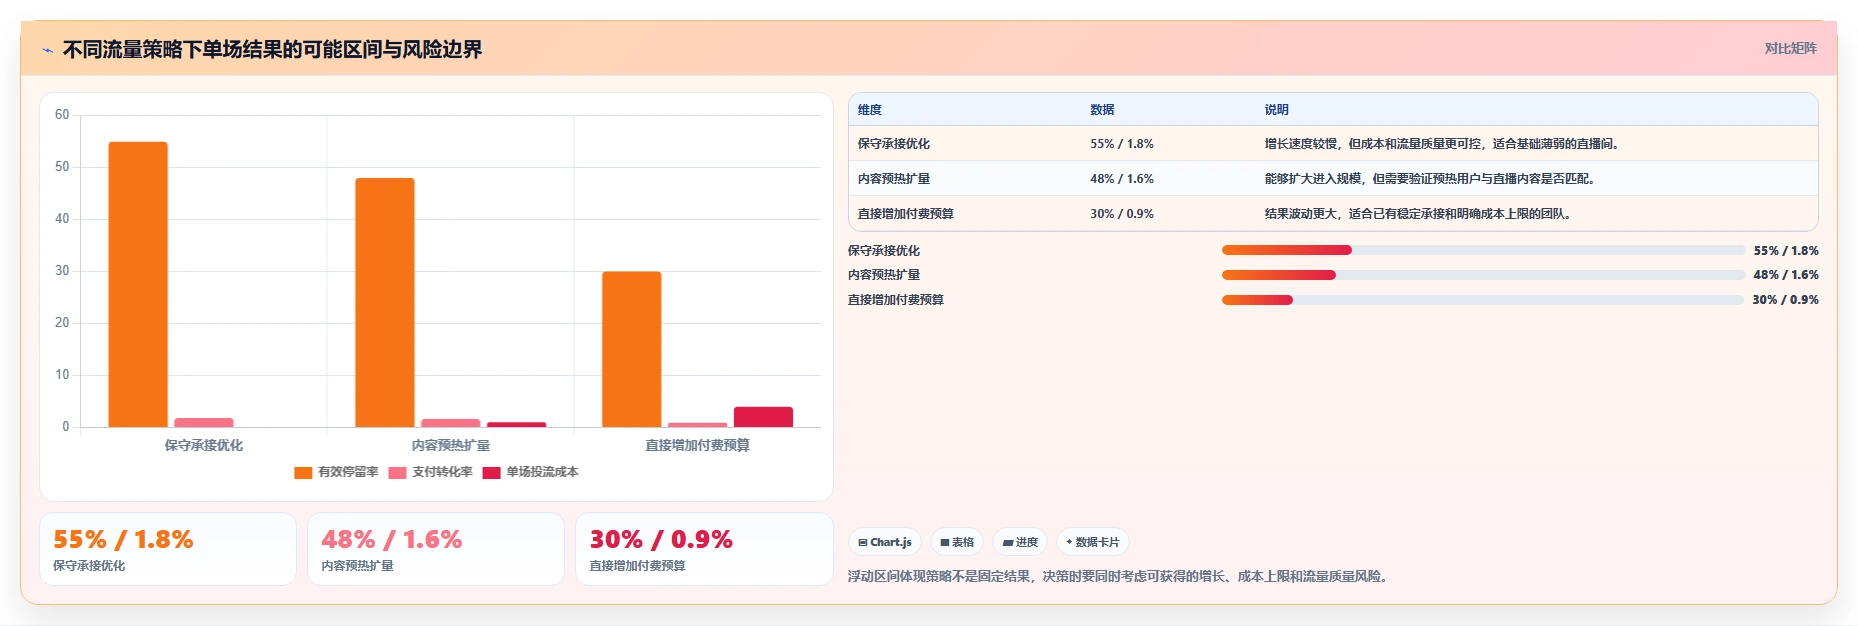
Task: Click the footnote starting 浮动区间体现策略
Action: (1120, 577)
